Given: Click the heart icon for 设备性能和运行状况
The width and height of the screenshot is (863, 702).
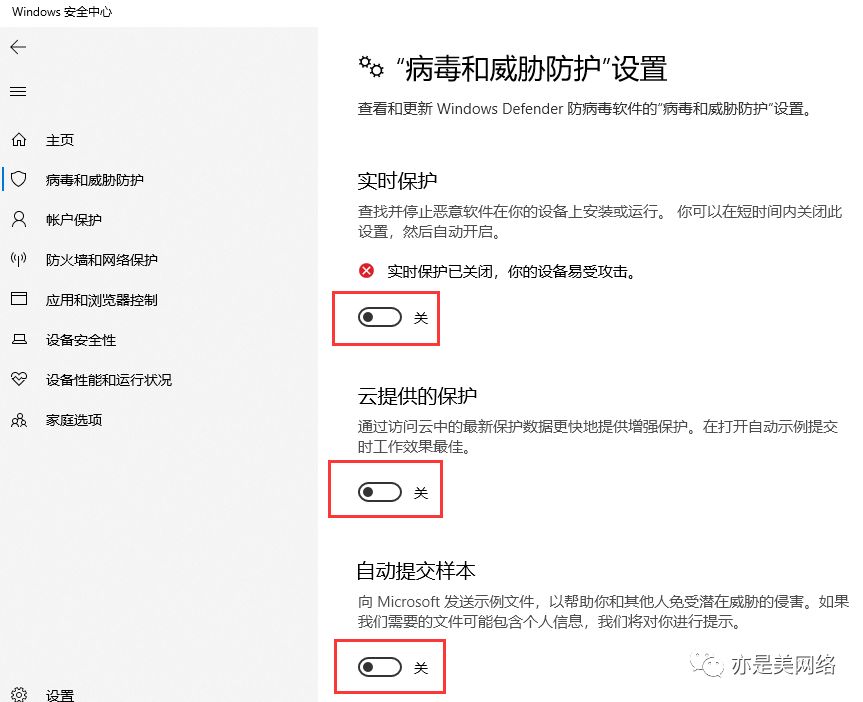Looking at the screenshot, I should [19, 379].
